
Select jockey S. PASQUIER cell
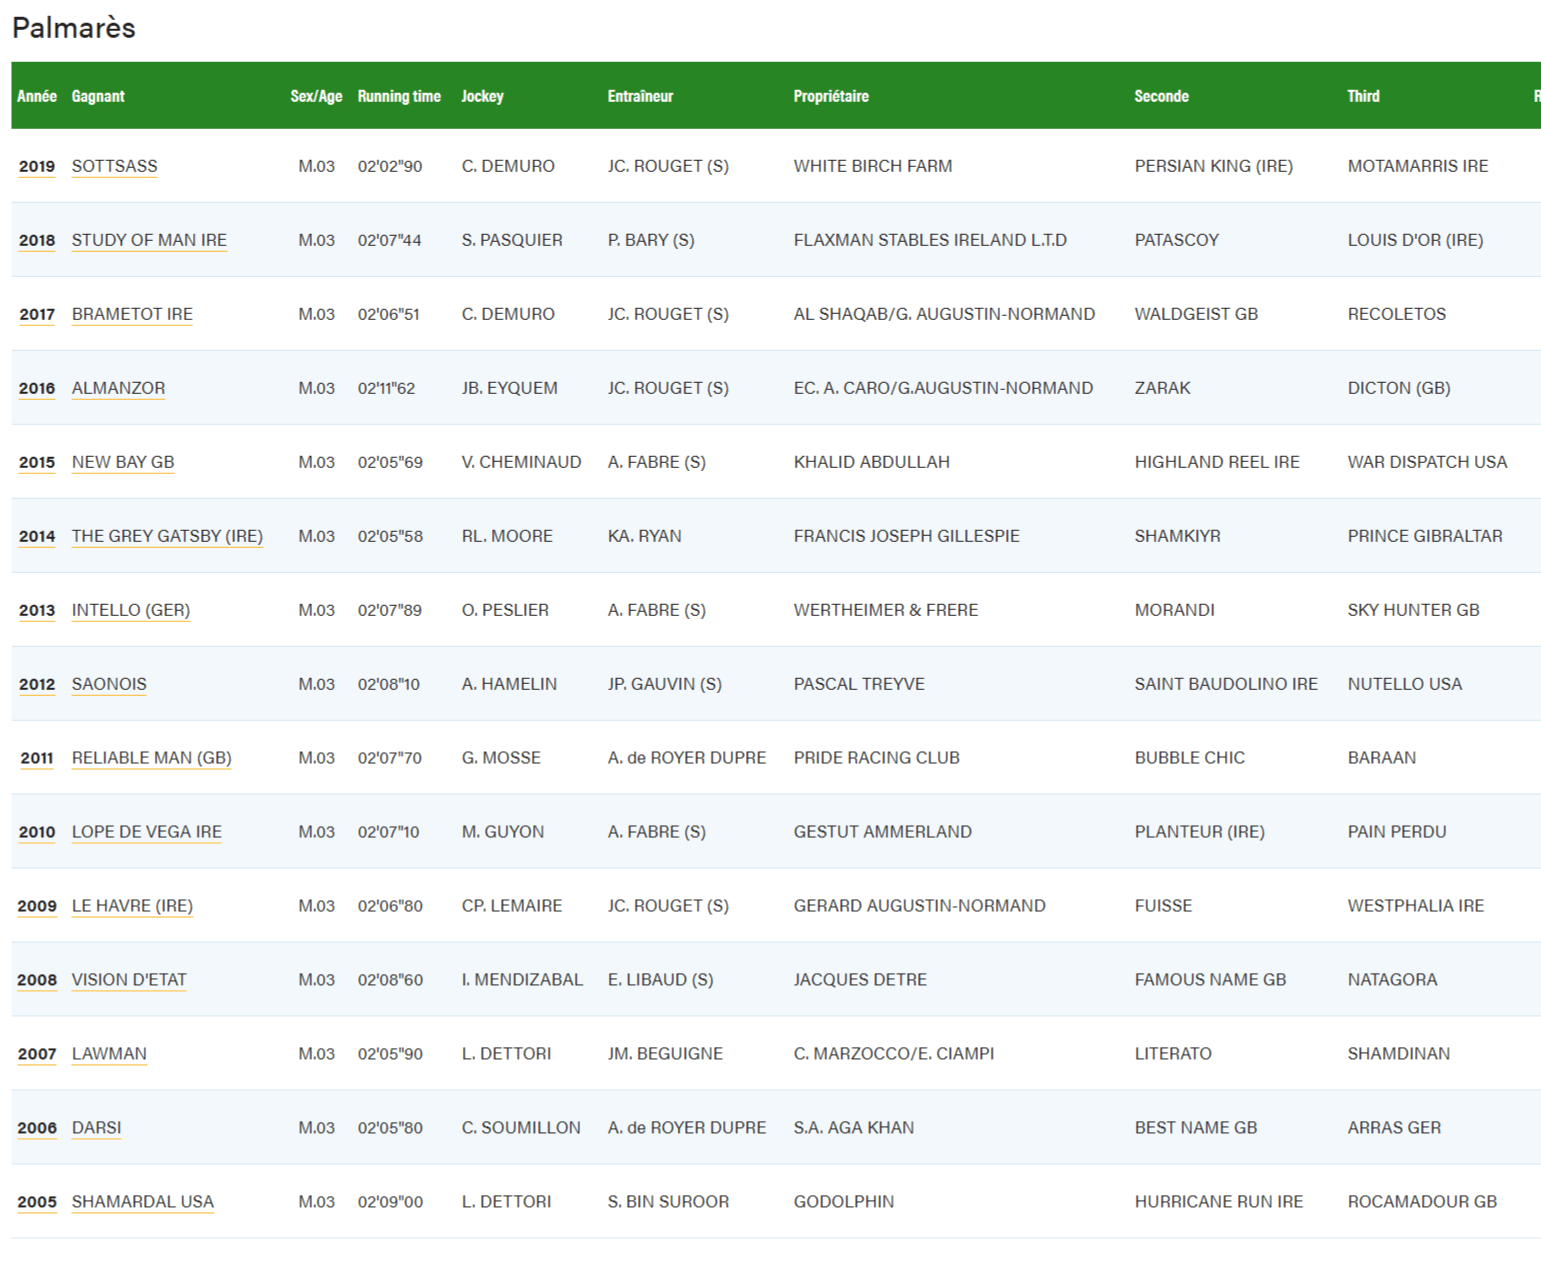pyautogui.click(x=512, y=240)
